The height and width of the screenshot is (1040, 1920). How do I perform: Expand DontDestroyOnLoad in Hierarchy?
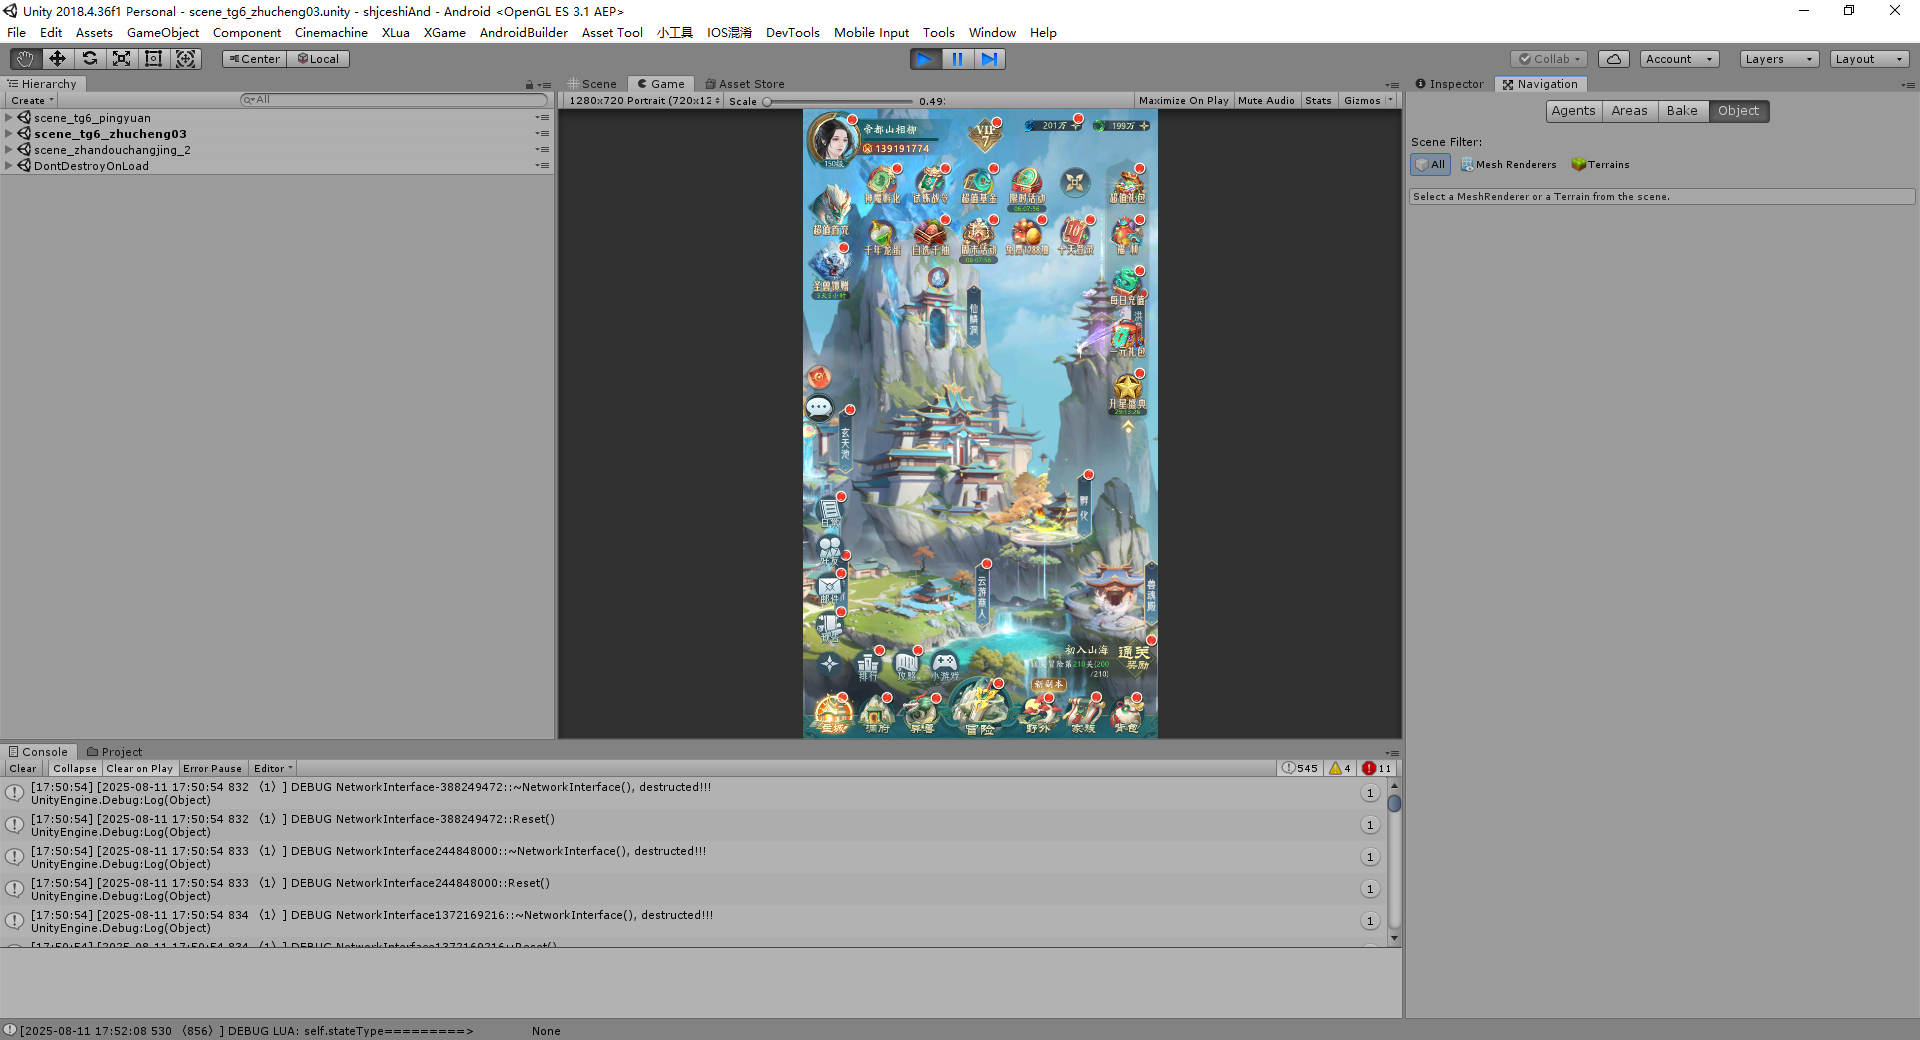click(9, 166)
